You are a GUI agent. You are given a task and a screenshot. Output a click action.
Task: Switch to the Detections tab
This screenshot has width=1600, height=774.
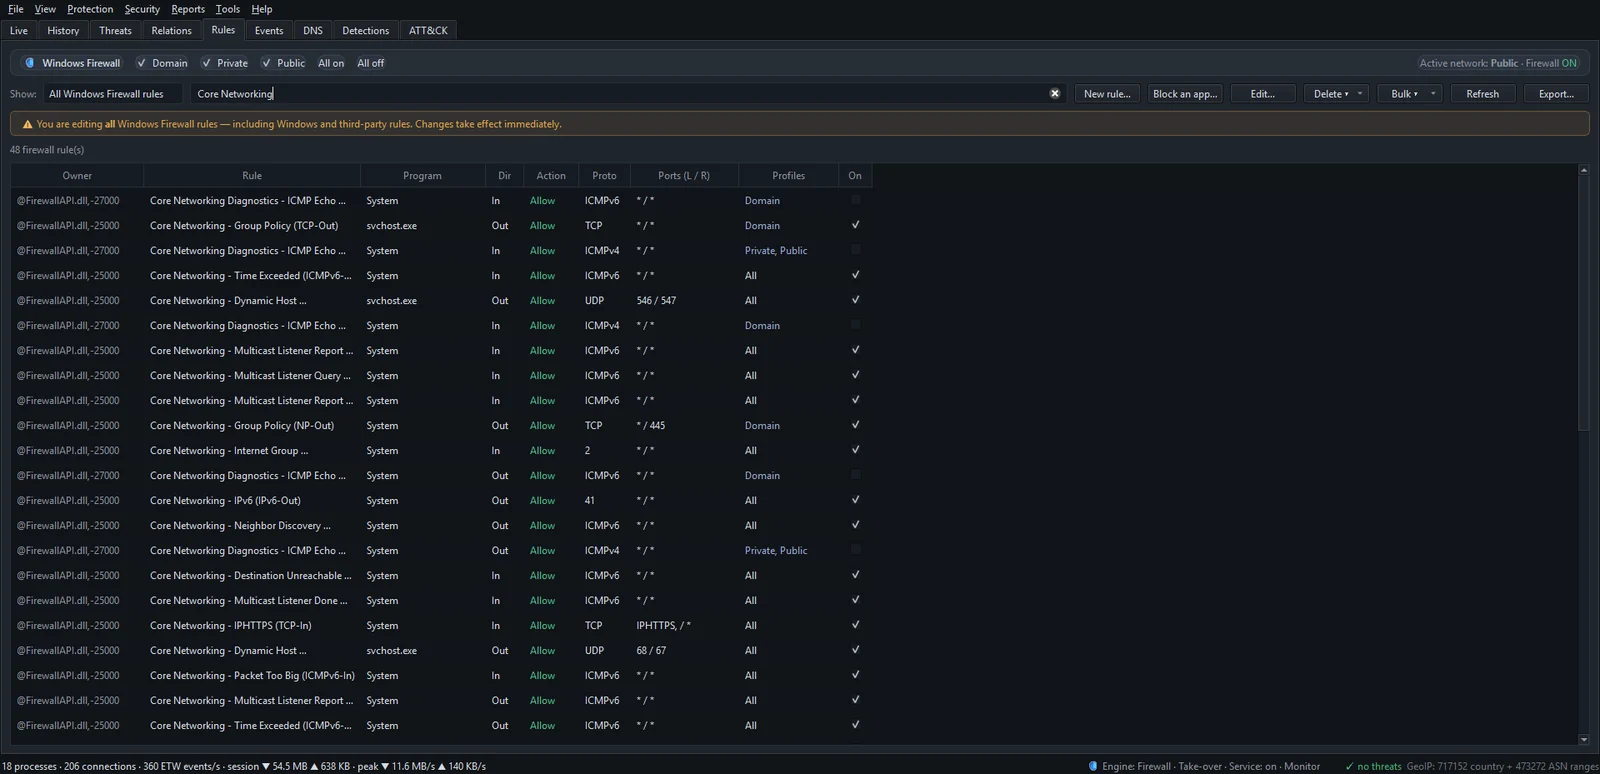pos(365,31)
